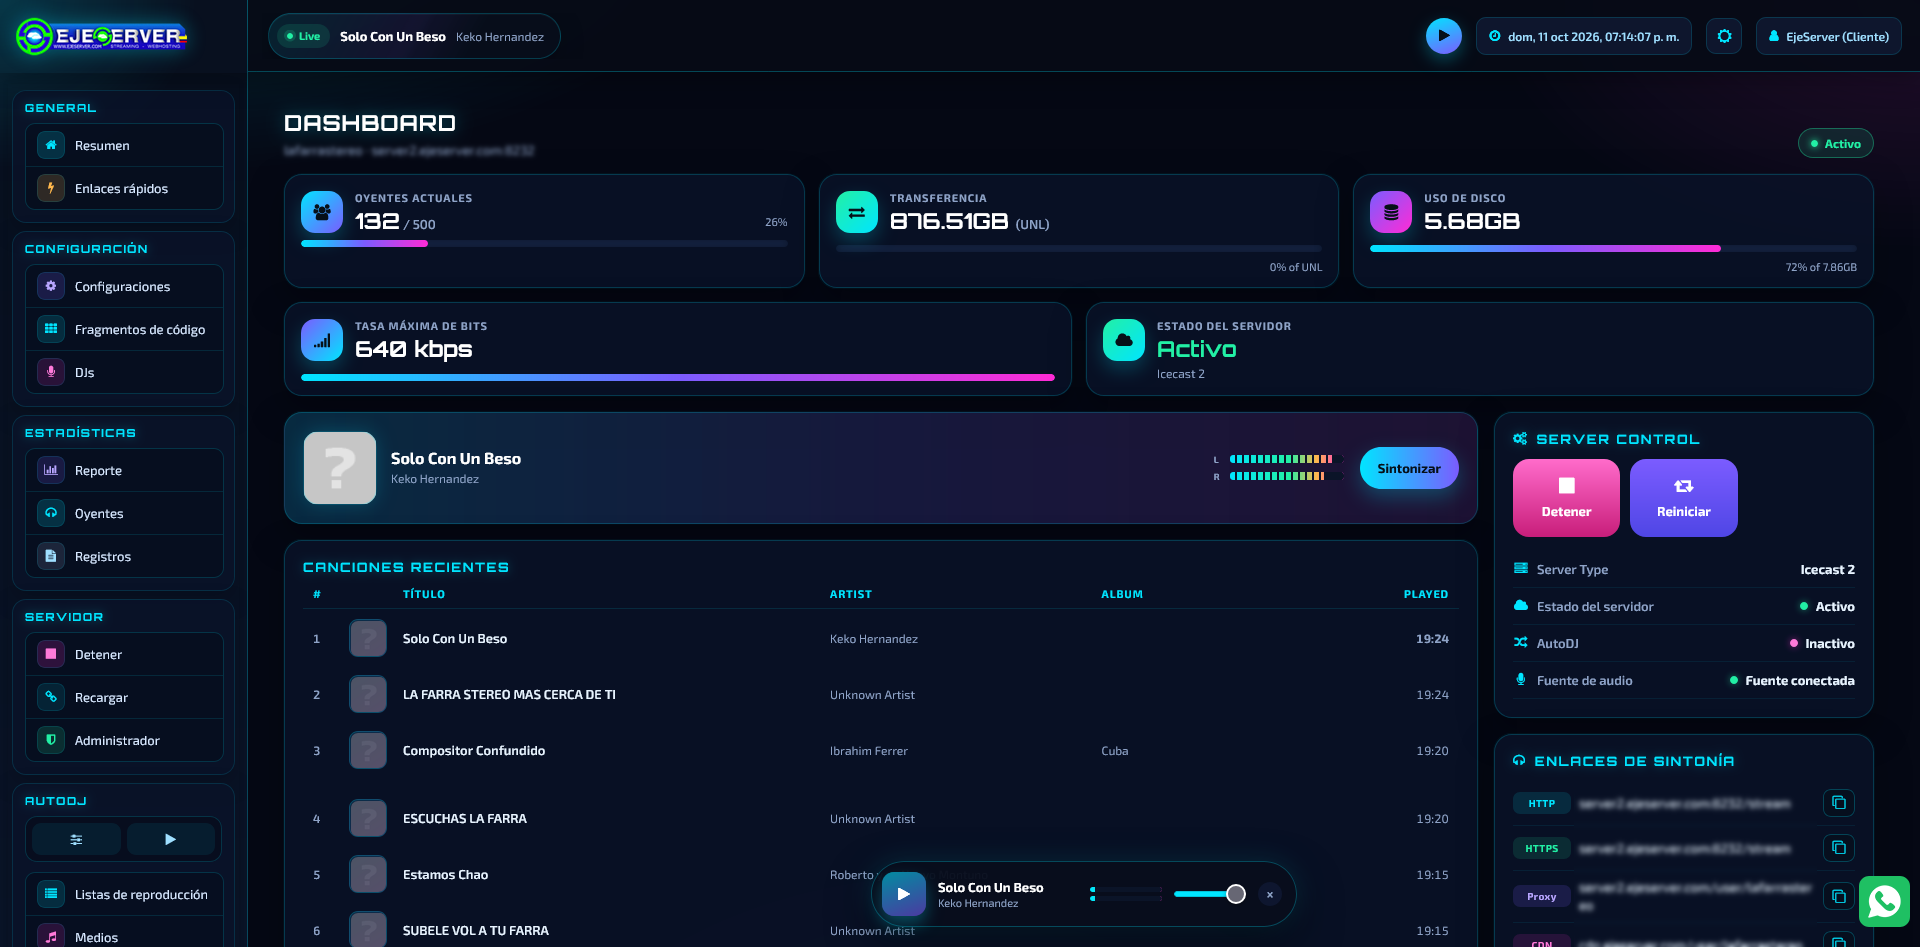Click the Oyentes Actuales users icon
This screenshot has width=1920, height=947.
(322, 212)
